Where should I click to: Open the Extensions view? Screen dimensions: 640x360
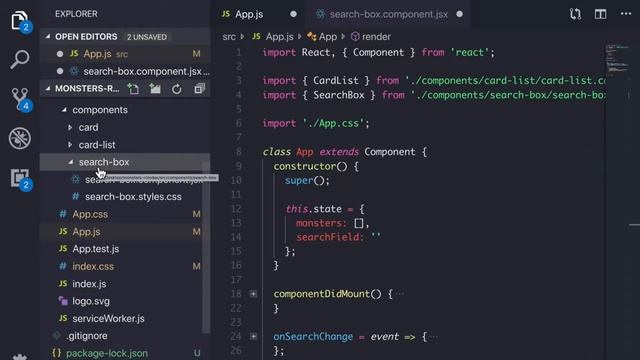coord(20,179)
